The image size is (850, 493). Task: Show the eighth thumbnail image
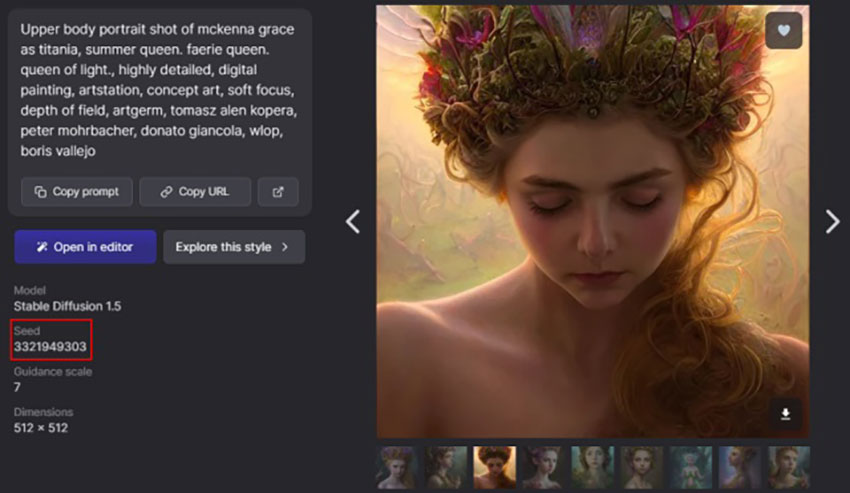click(x=739, y=467)
